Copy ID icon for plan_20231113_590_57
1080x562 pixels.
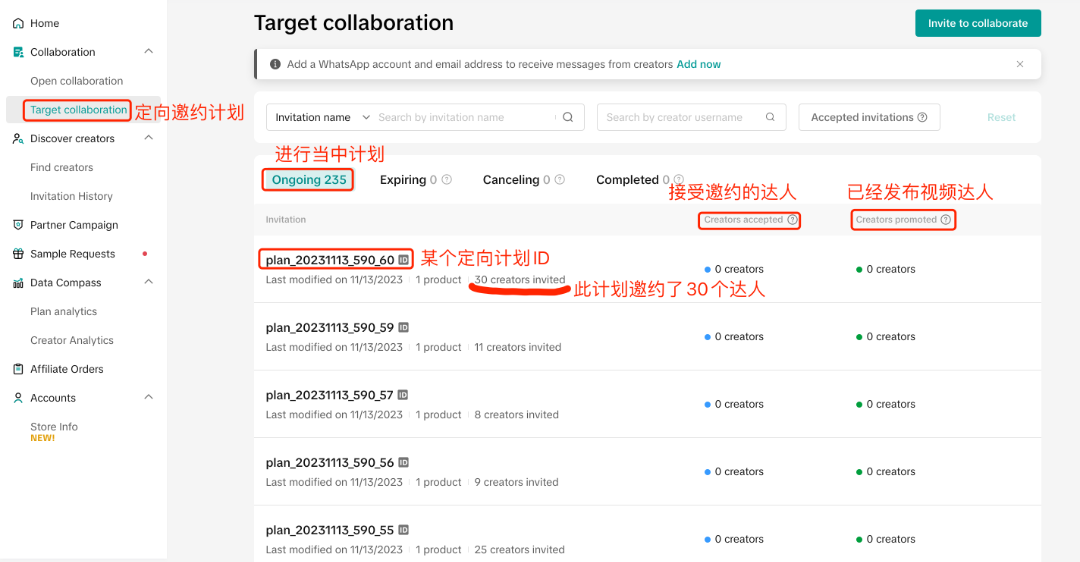(403, 395)
